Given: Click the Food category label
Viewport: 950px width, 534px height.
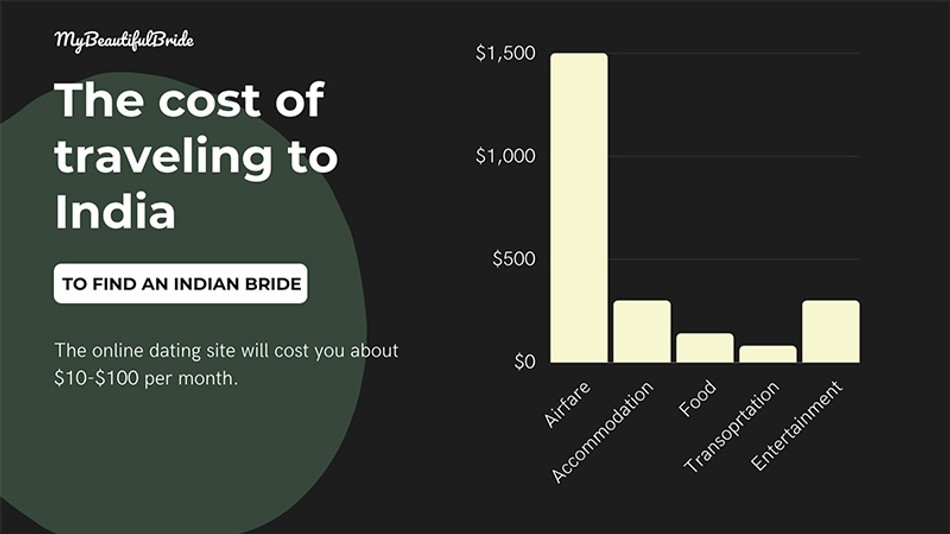Looking at the screenshot, I should (x=697, y=399).
